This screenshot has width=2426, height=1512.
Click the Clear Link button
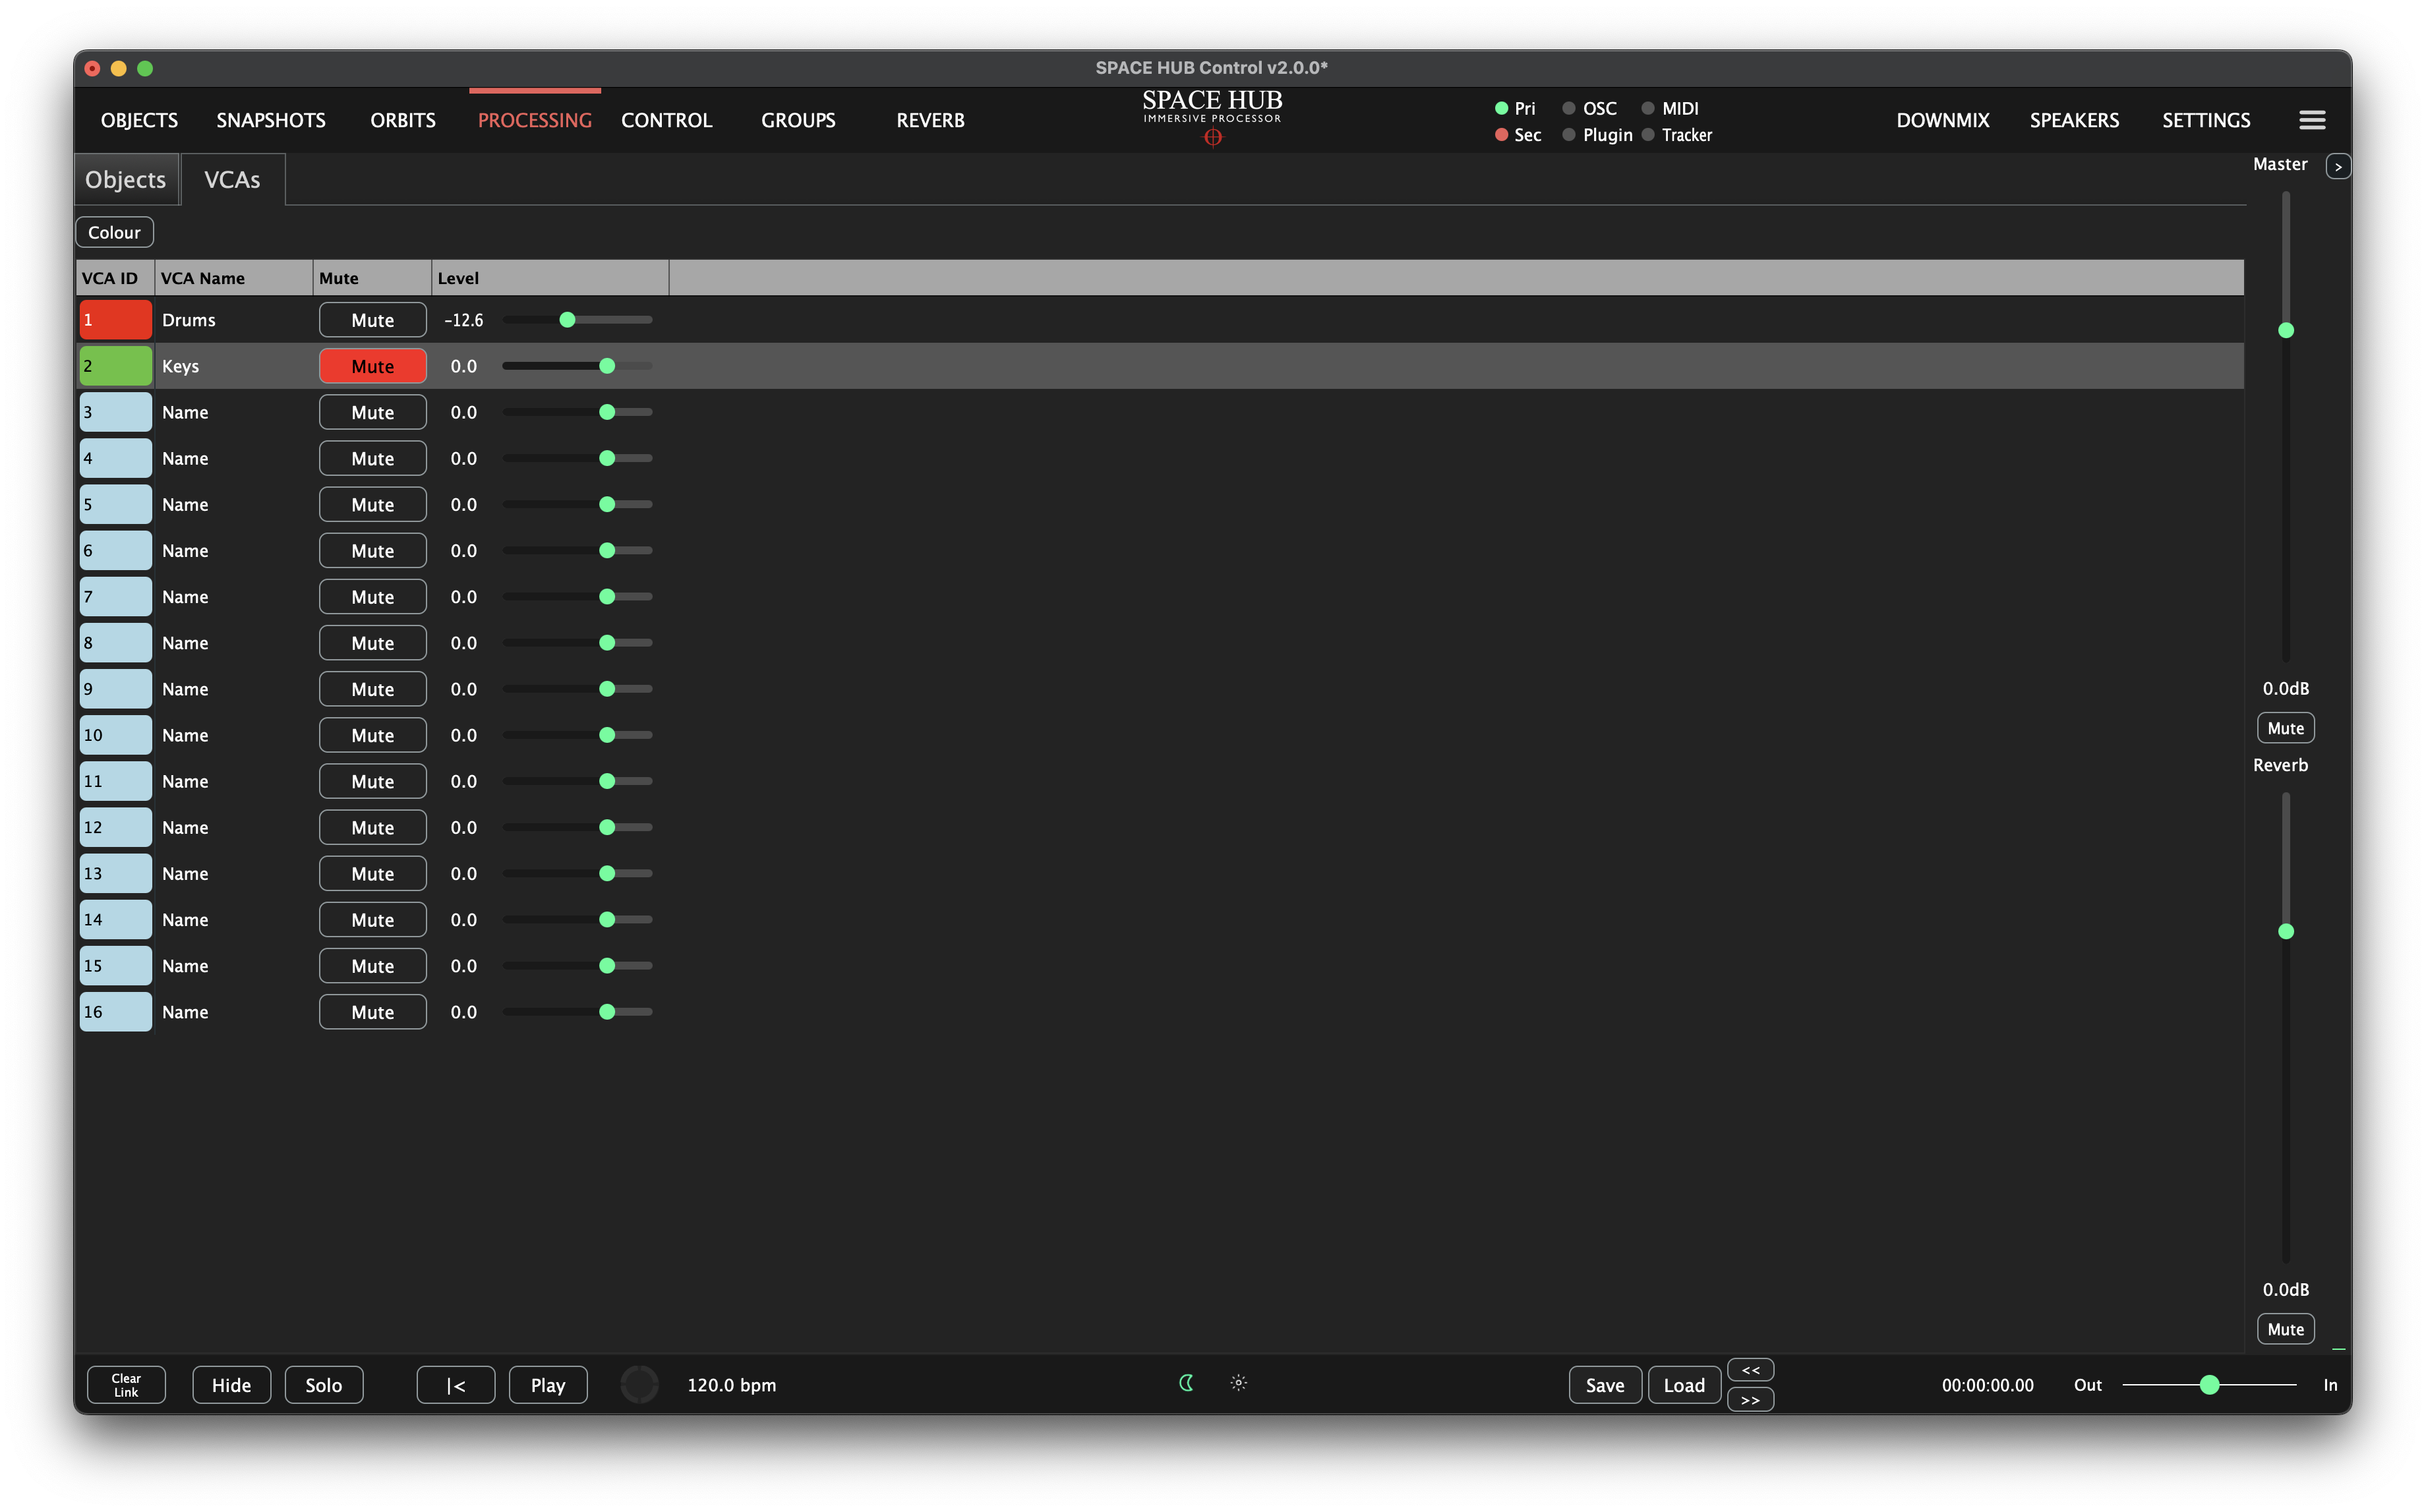coord(125,1384)
